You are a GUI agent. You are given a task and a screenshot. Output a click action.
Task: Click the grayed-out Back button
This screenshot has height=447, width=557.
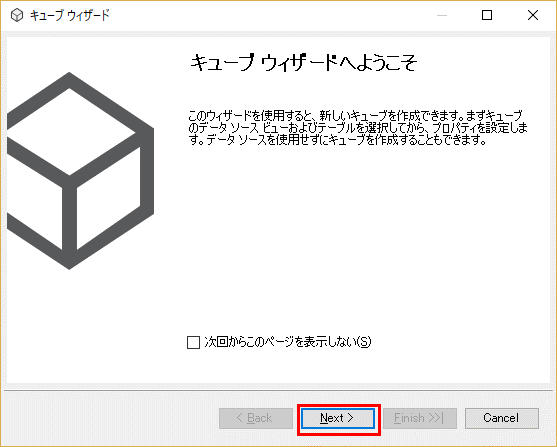point(256,418)
